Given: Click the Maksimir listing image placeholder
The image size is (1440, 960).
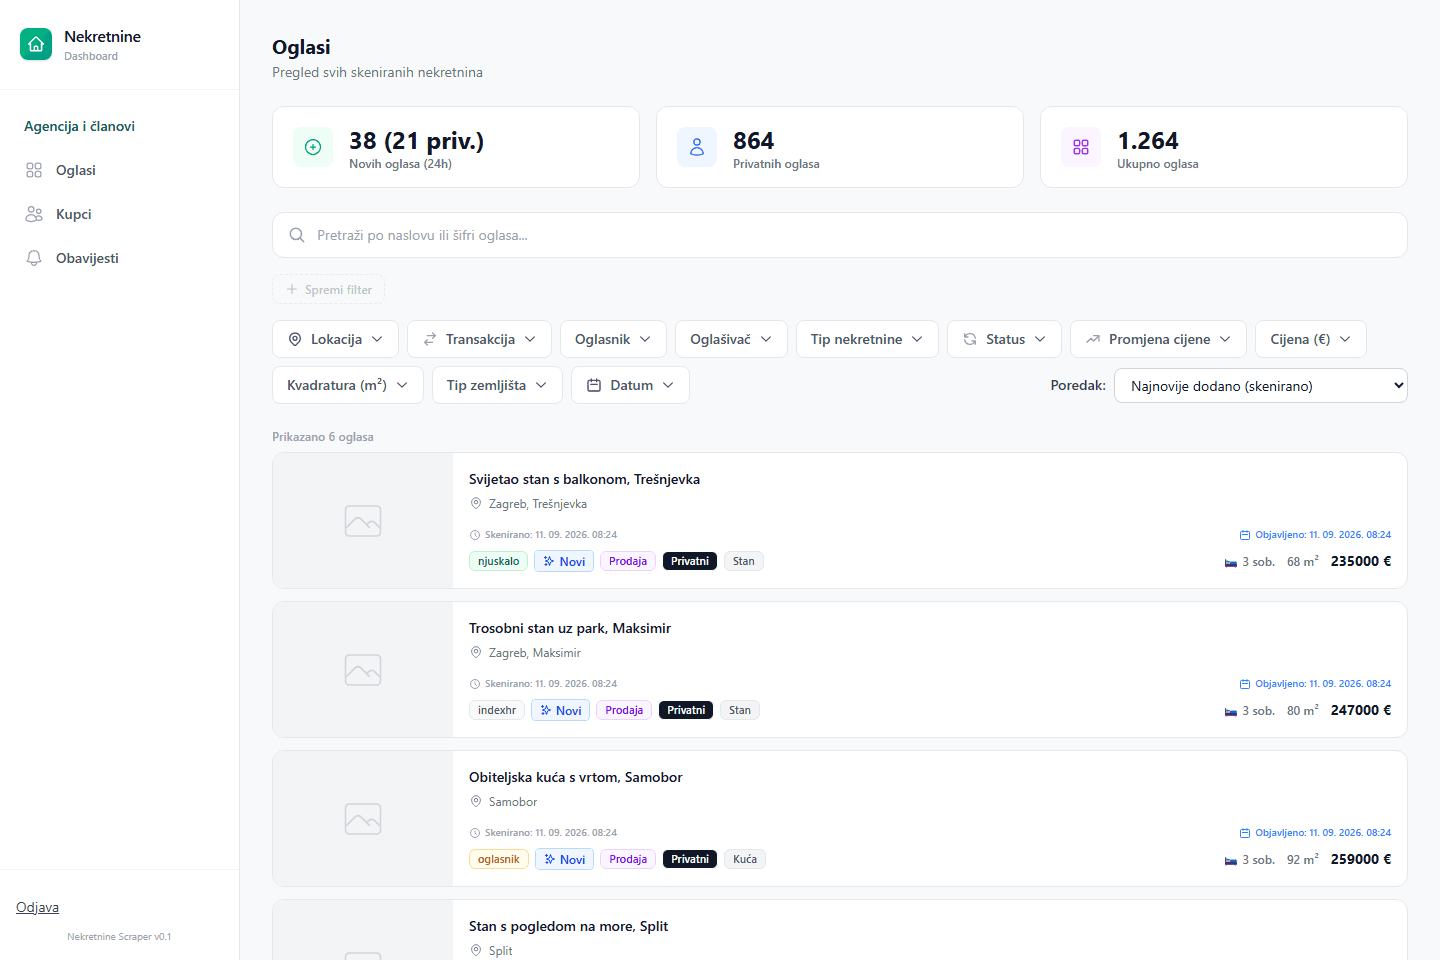Looking at the screenshot, I should [x=363, y=670].
